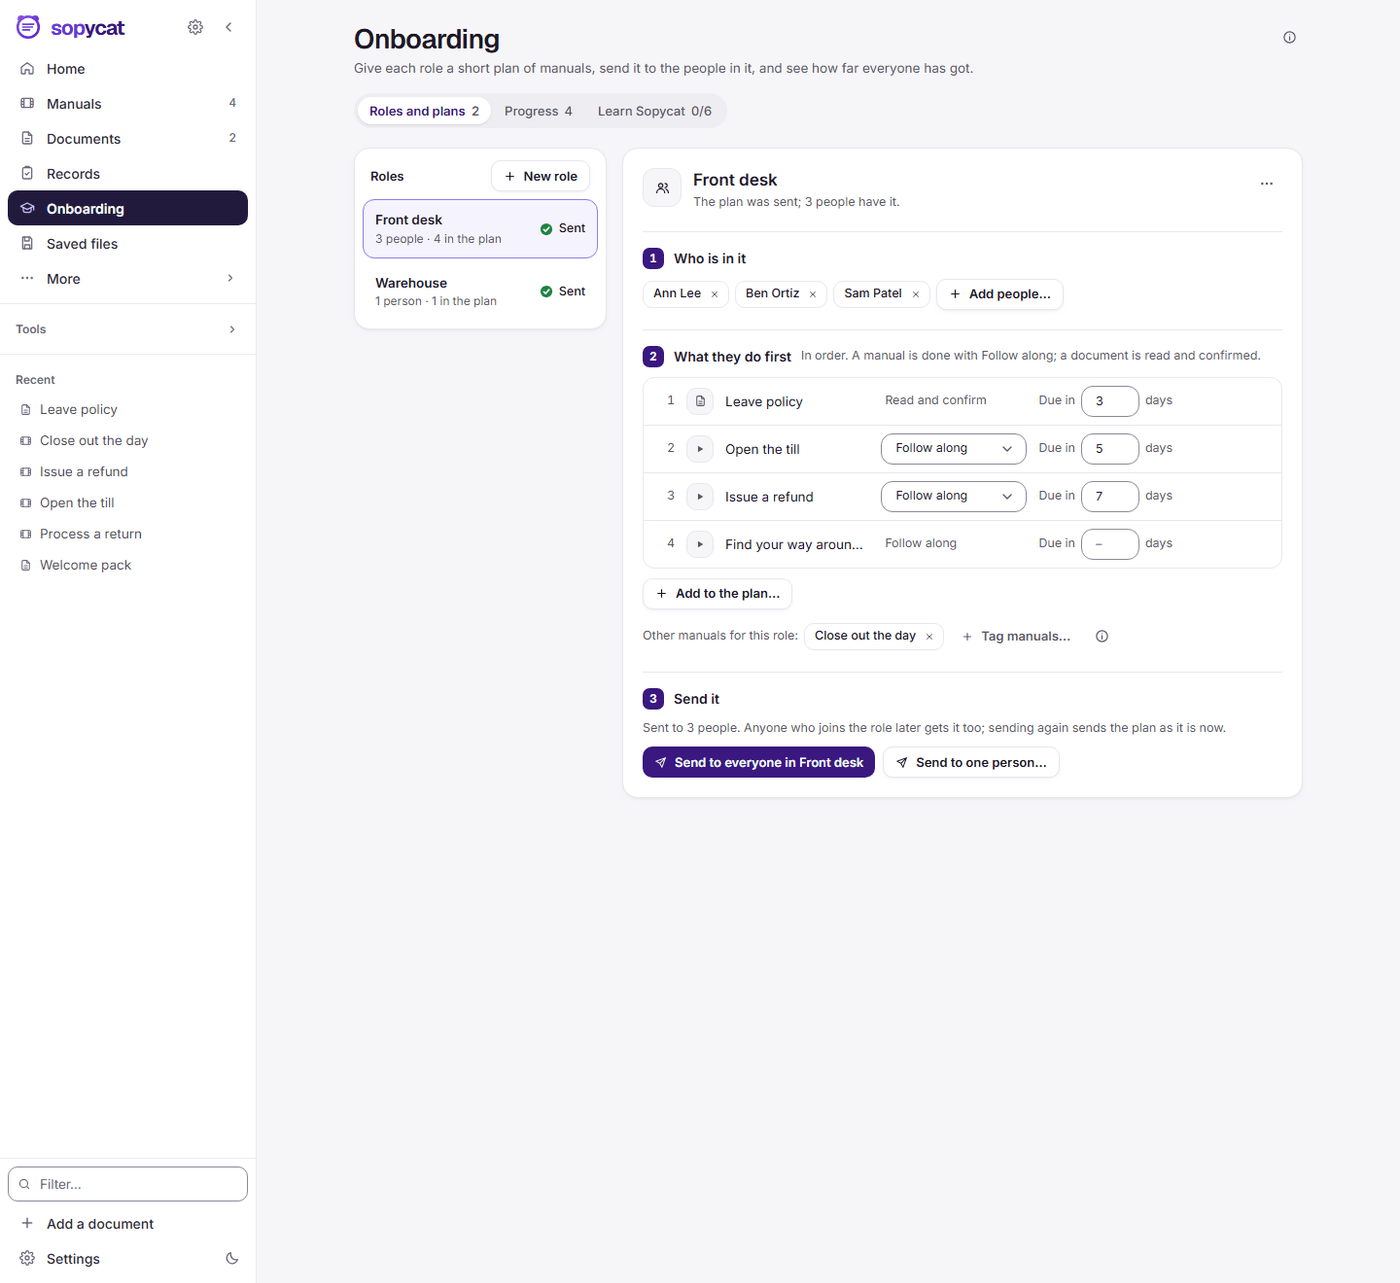Image resolution: width=1400 pixels, height=1283 pixels.
Task: Create a role with the New role button
Action: tap(540, 176)
